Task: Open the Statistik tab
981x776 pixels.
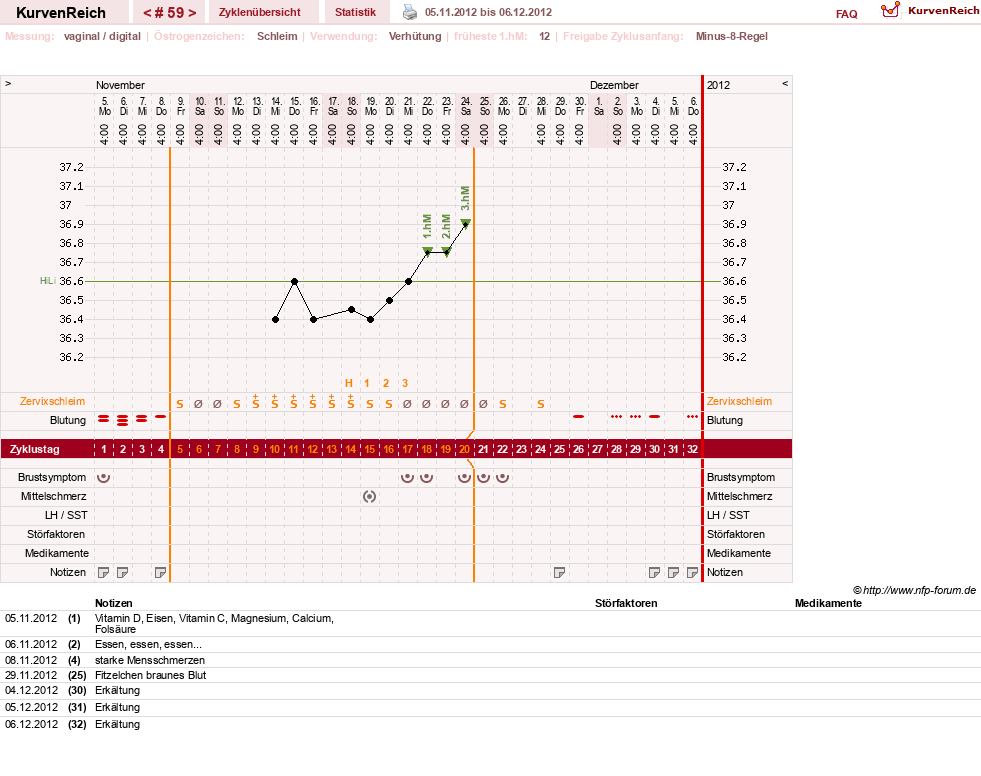Action: [355, 12]
